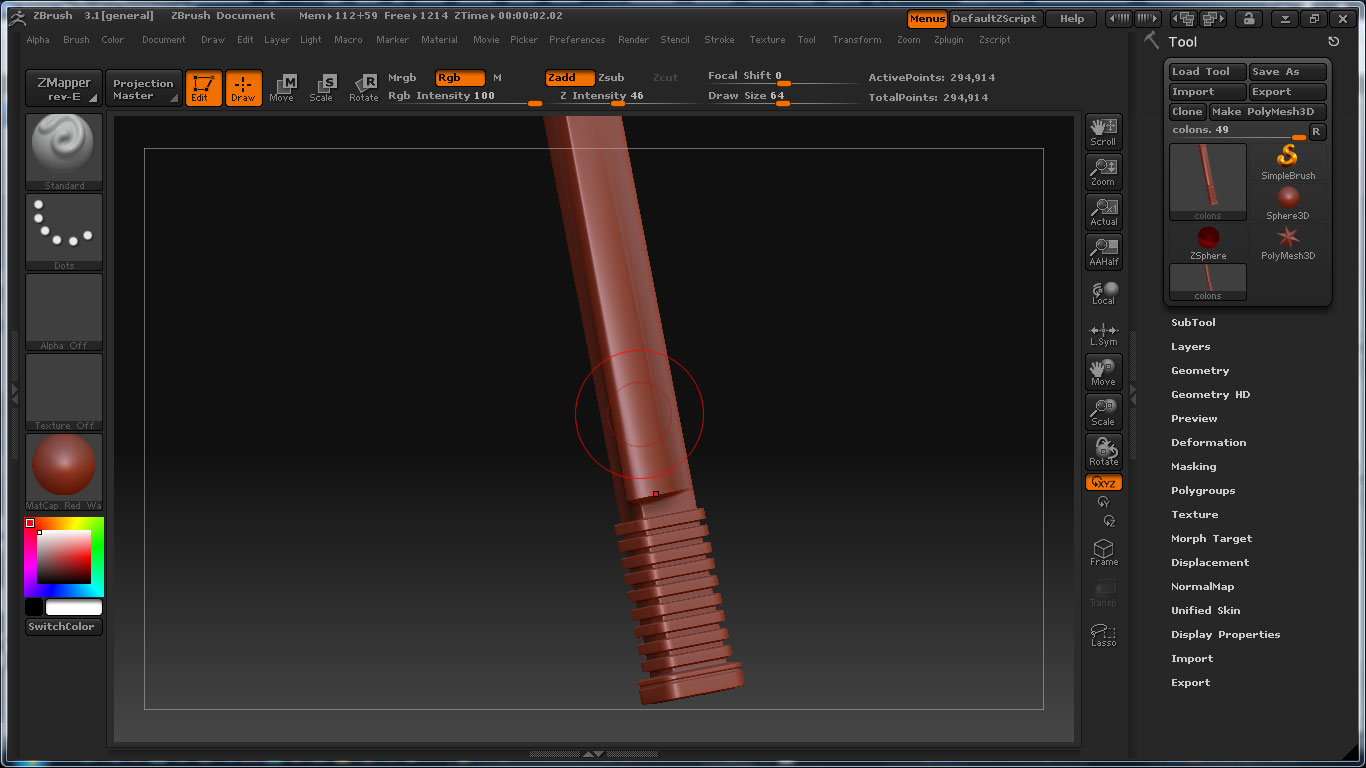Open the Dots stroke selector

click(64, 232)
